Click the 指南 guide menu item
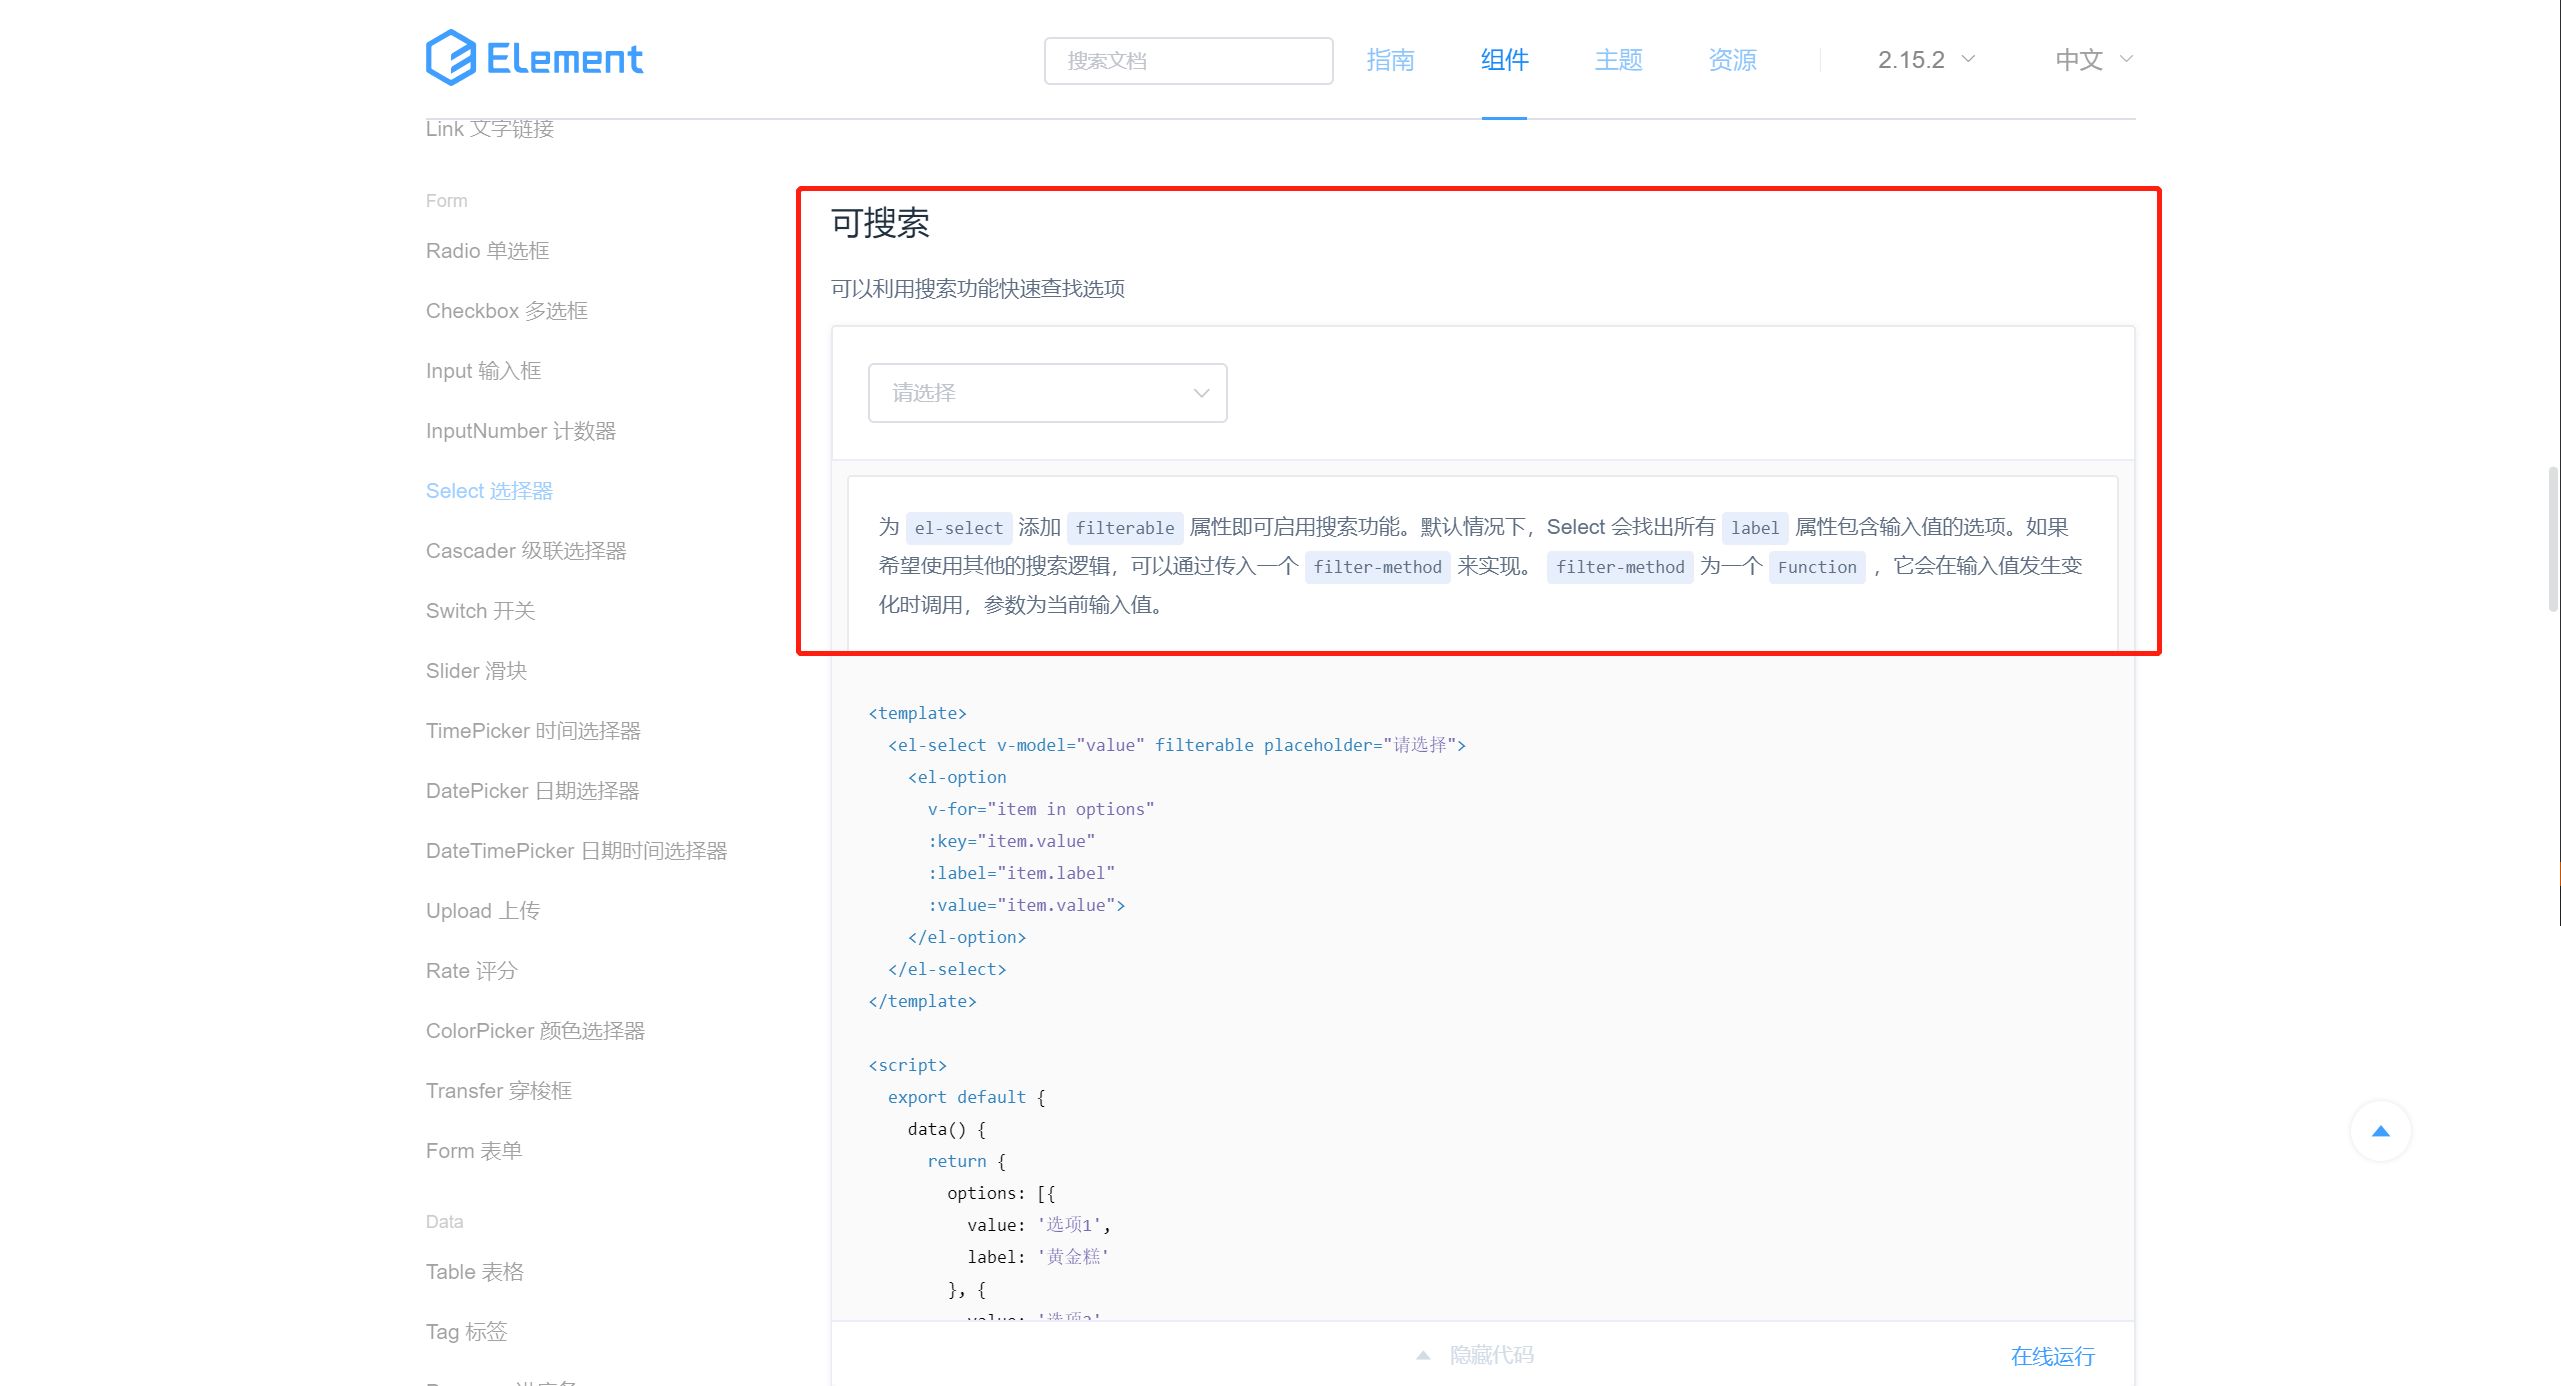This screenshot has width=2561, height=1386. [1387, 60]
